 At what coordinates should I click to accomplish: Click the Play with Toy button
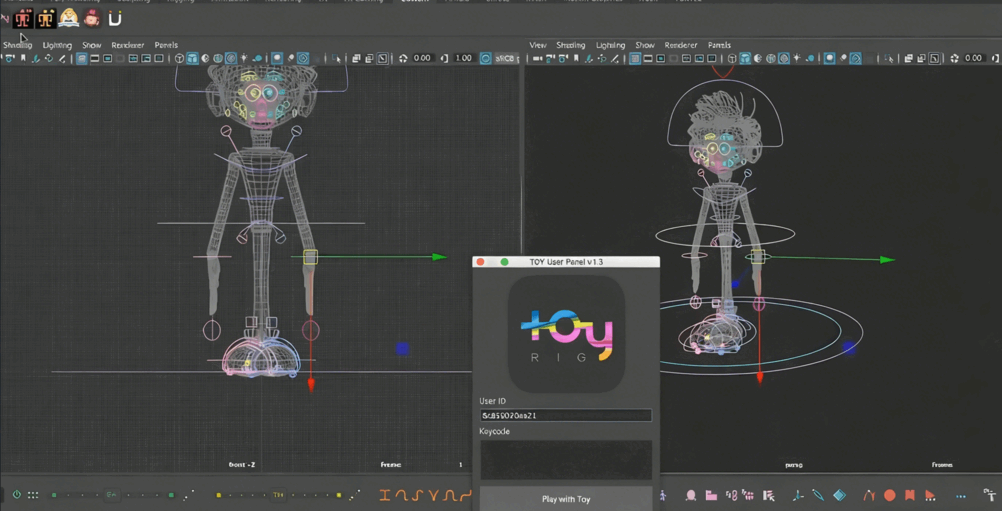(566, 499)
